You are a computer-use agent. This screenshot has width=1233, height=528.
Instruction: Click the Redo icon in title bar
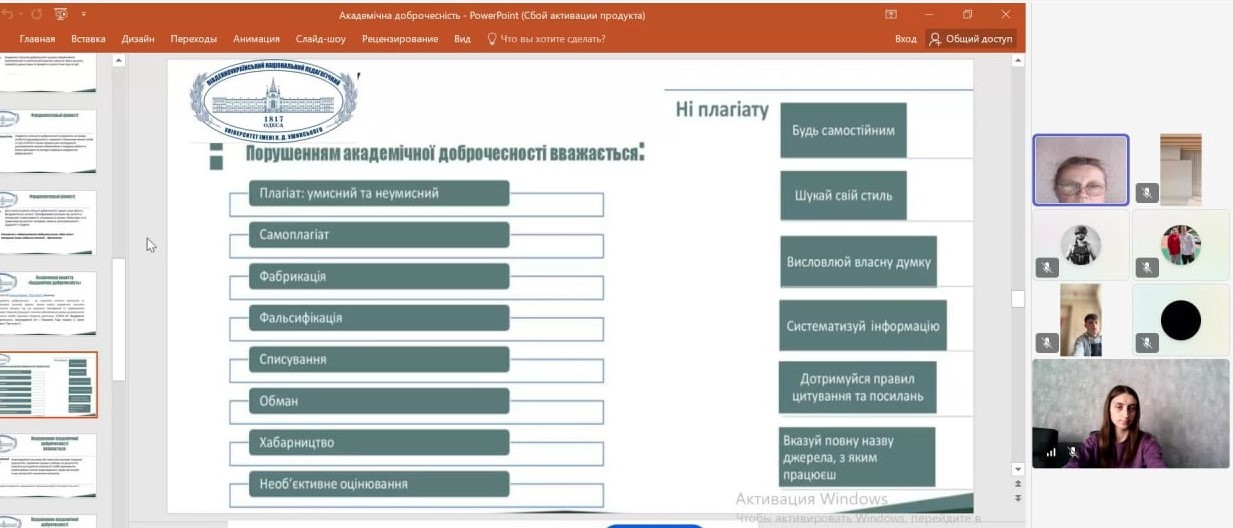pos(36,15)
